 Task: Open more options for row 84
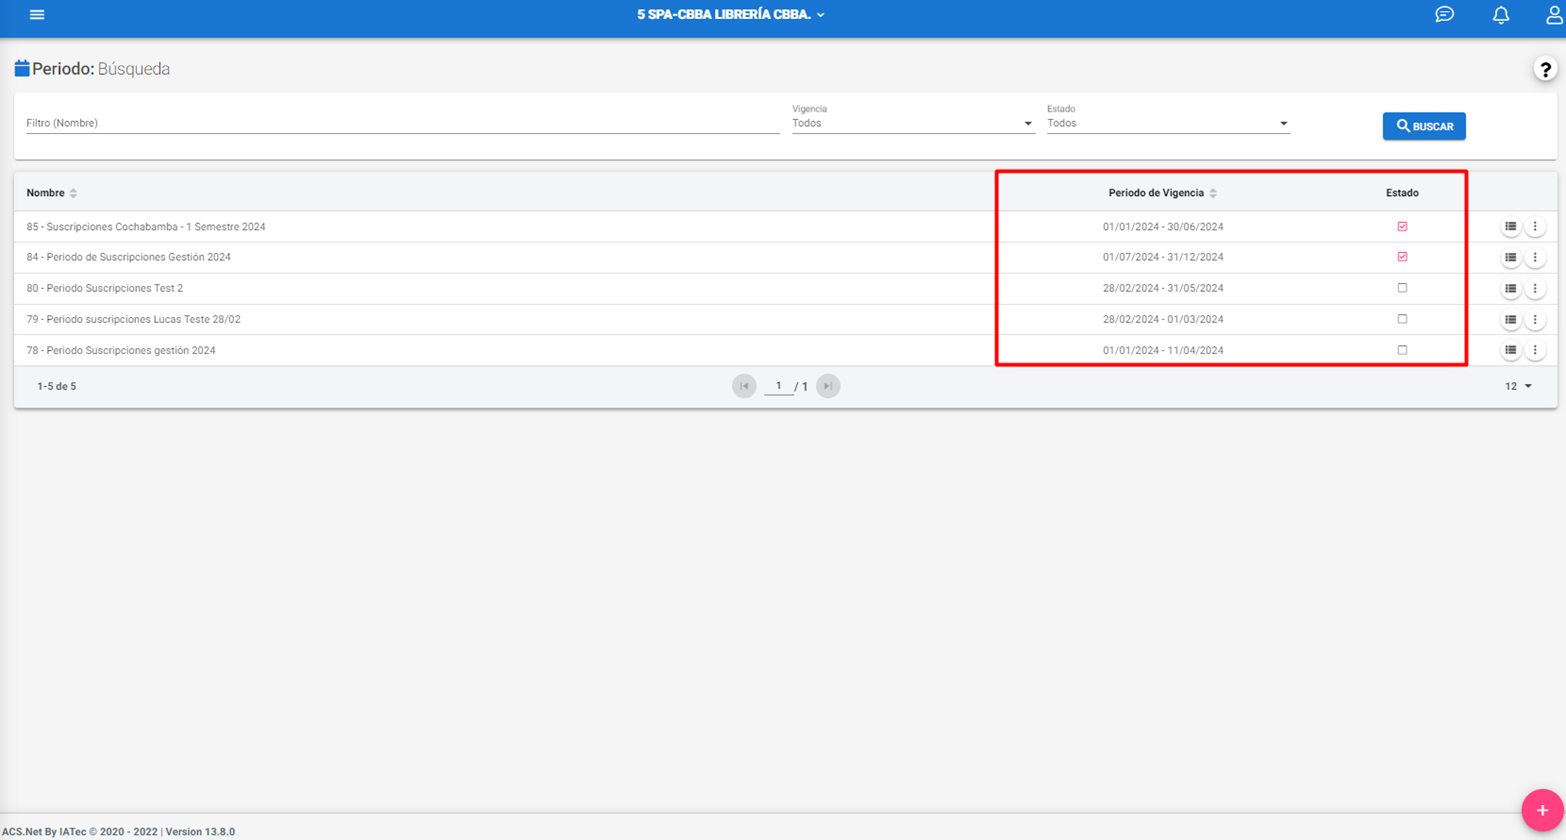(1535, 258)
